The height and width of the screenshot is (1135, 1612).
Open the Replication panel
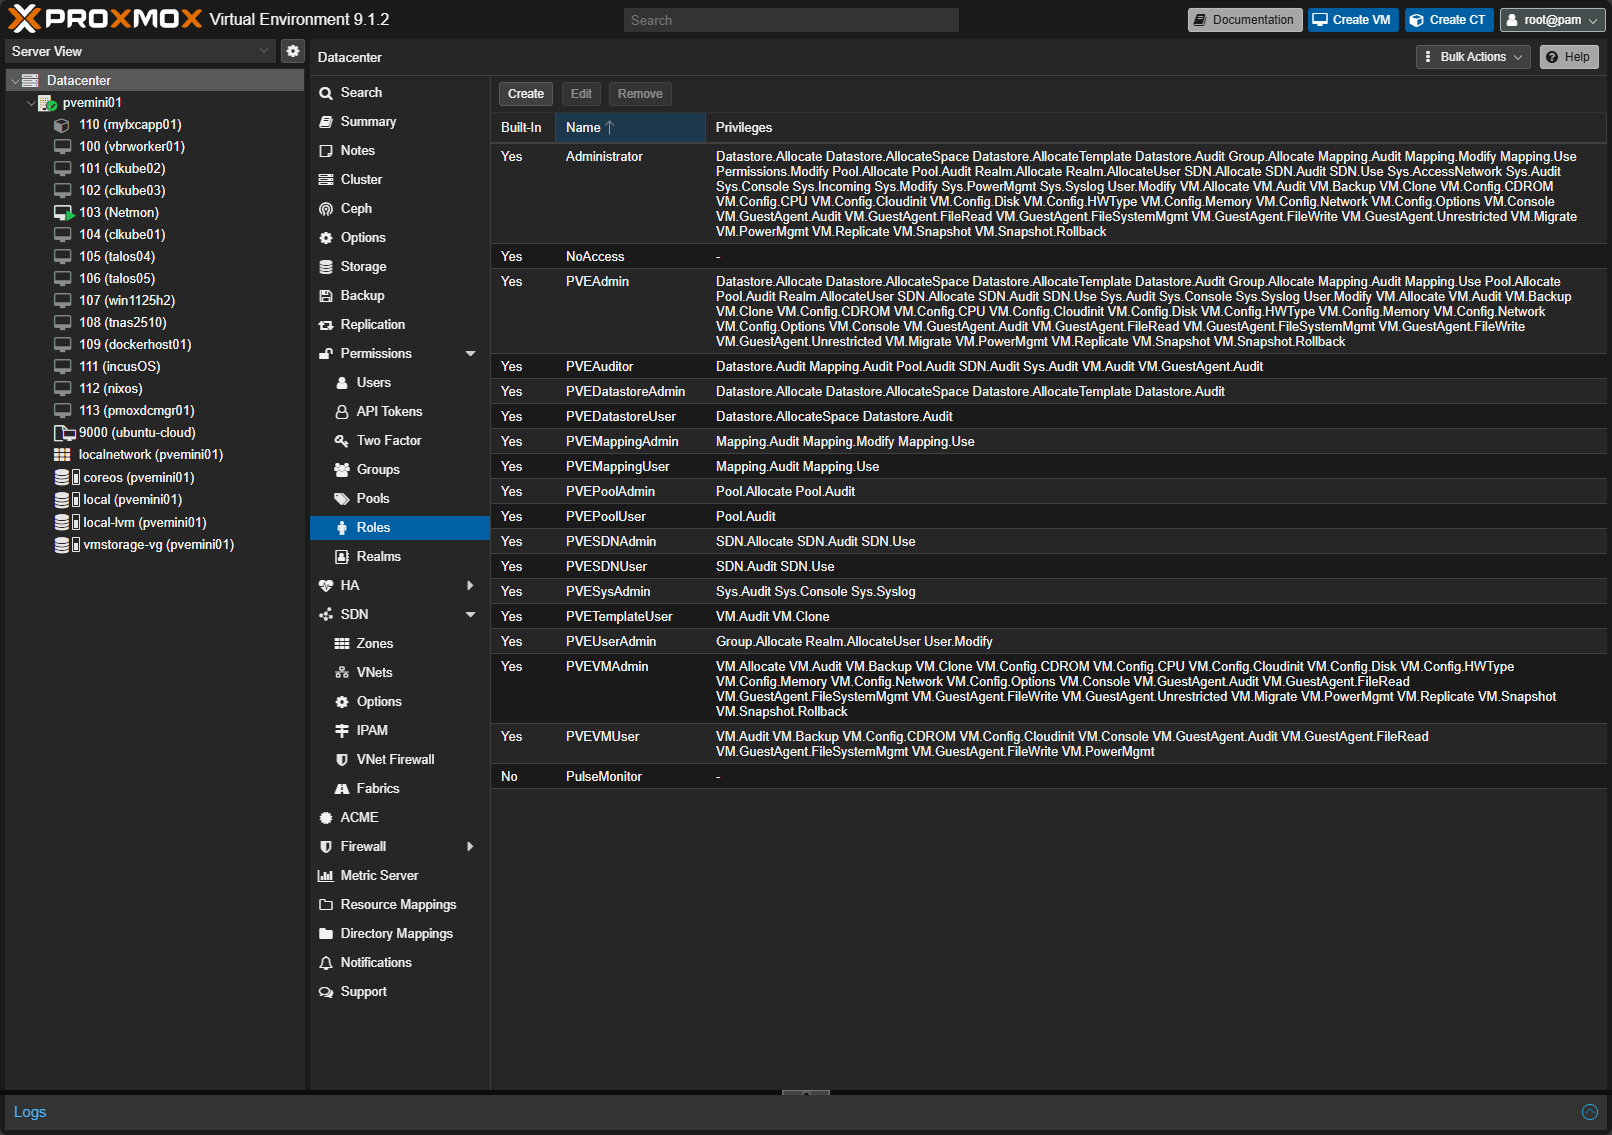click(374, 324)
